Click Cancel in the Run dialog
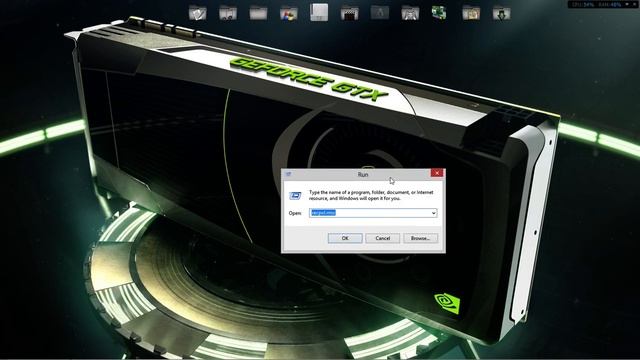The width and height of the screenshot is (640, 360). [x=382, y=238]
